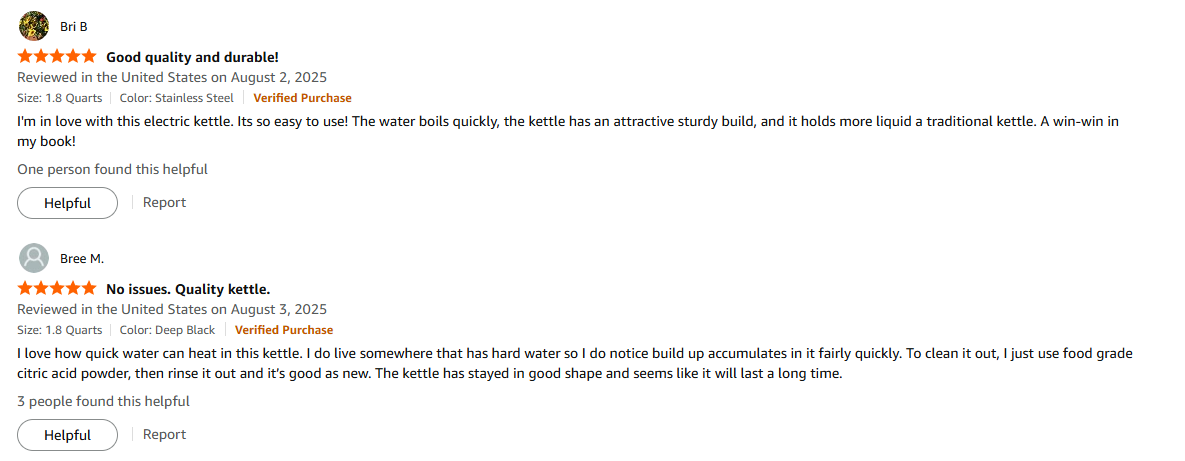Click Bree M.'s default gray avatar icon
Image resolution: width=1185 pixels, height=461 pixels.
pos(34,258)
